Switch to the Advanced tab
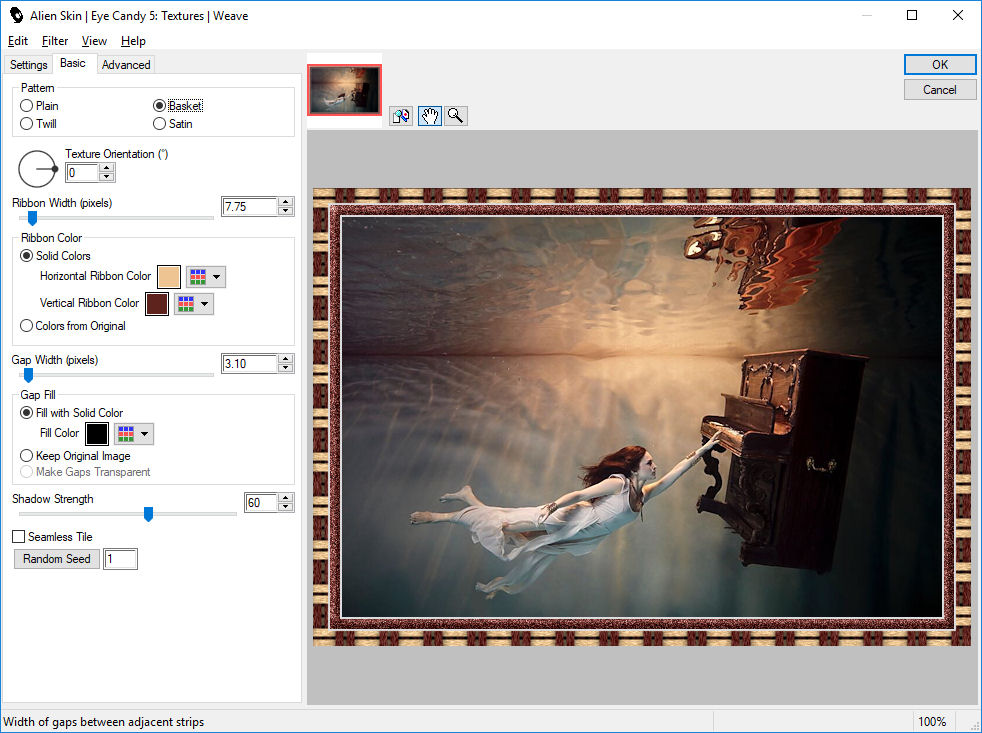 point(126,65)
